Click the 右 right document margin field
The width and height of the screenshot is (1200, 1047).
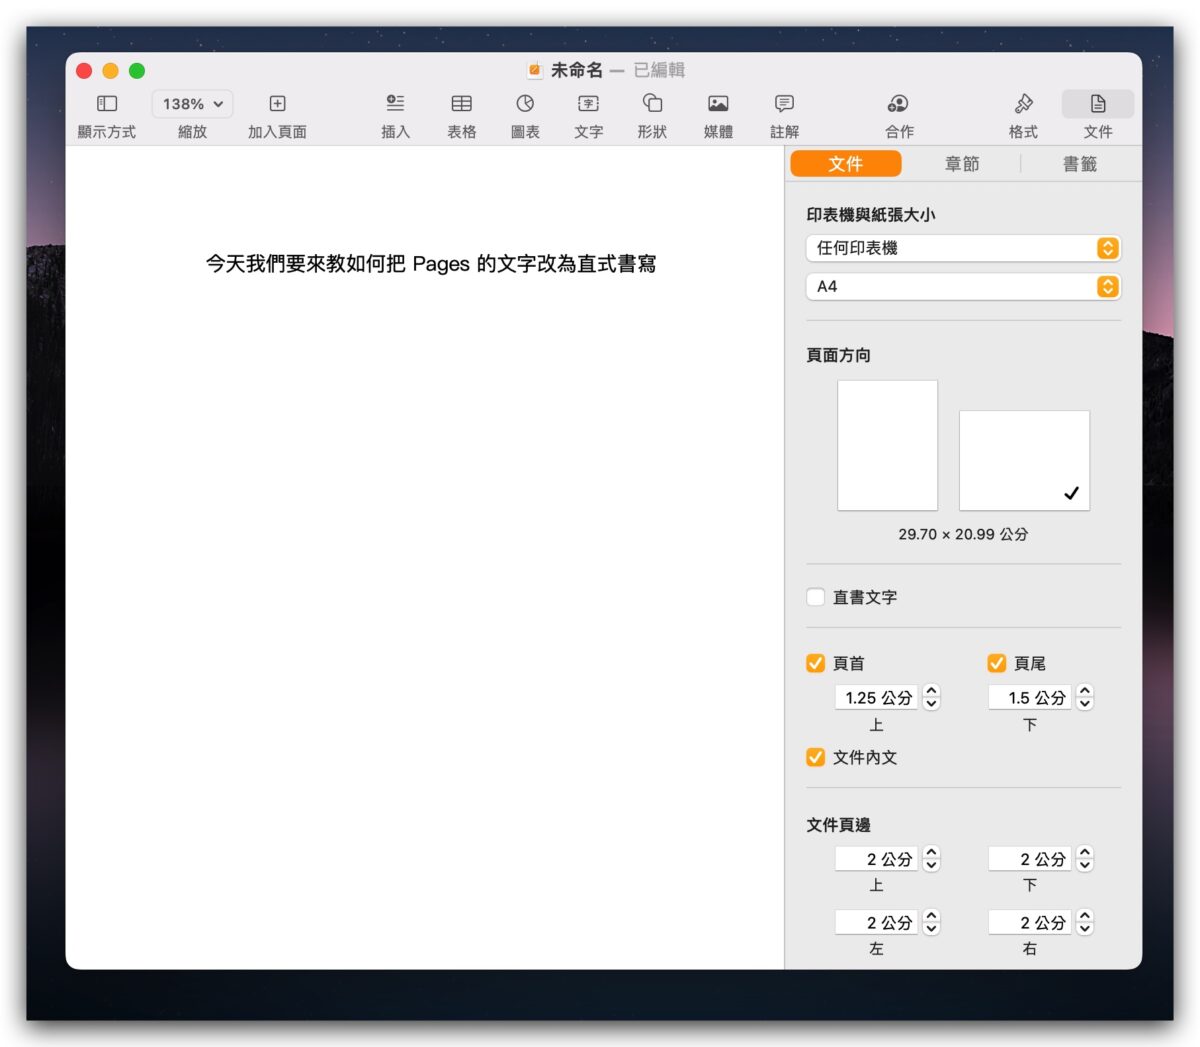click(x=1030, y=922)
